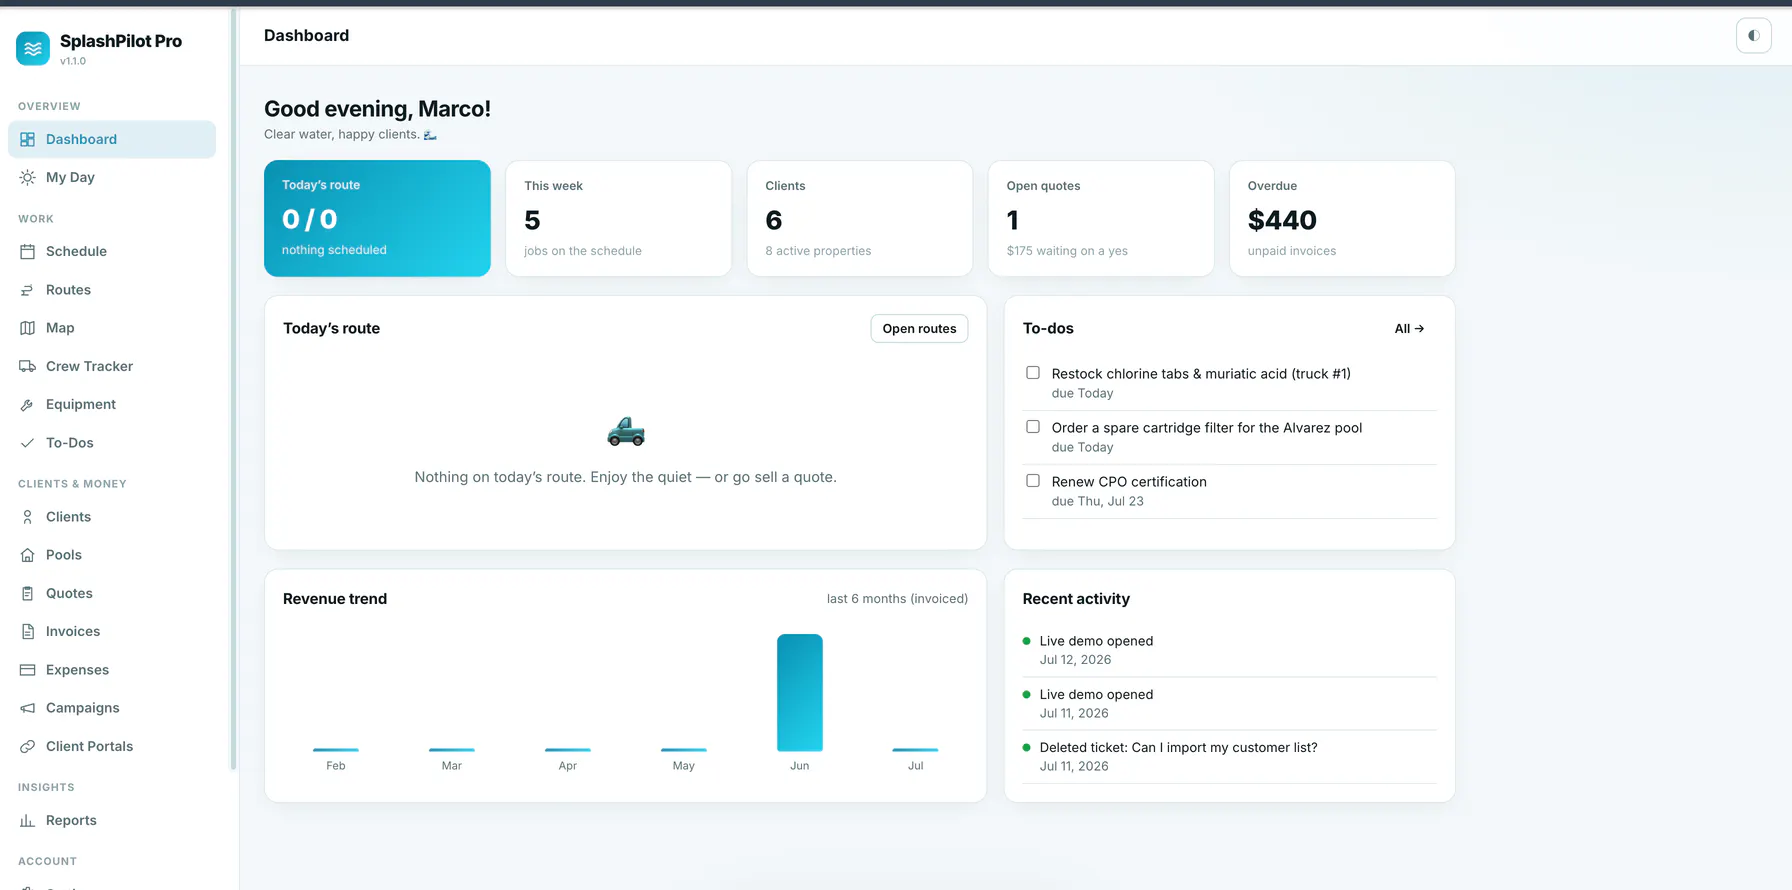Click the truck emoji in Today's route
The image size is (1792, 890).
tap(626, 431)
